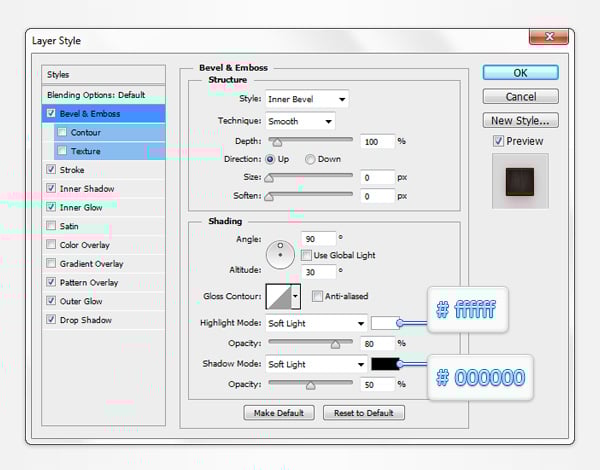Expand the Technique dropdown set to Smooth
600x470 pixels.
[299, 121]
